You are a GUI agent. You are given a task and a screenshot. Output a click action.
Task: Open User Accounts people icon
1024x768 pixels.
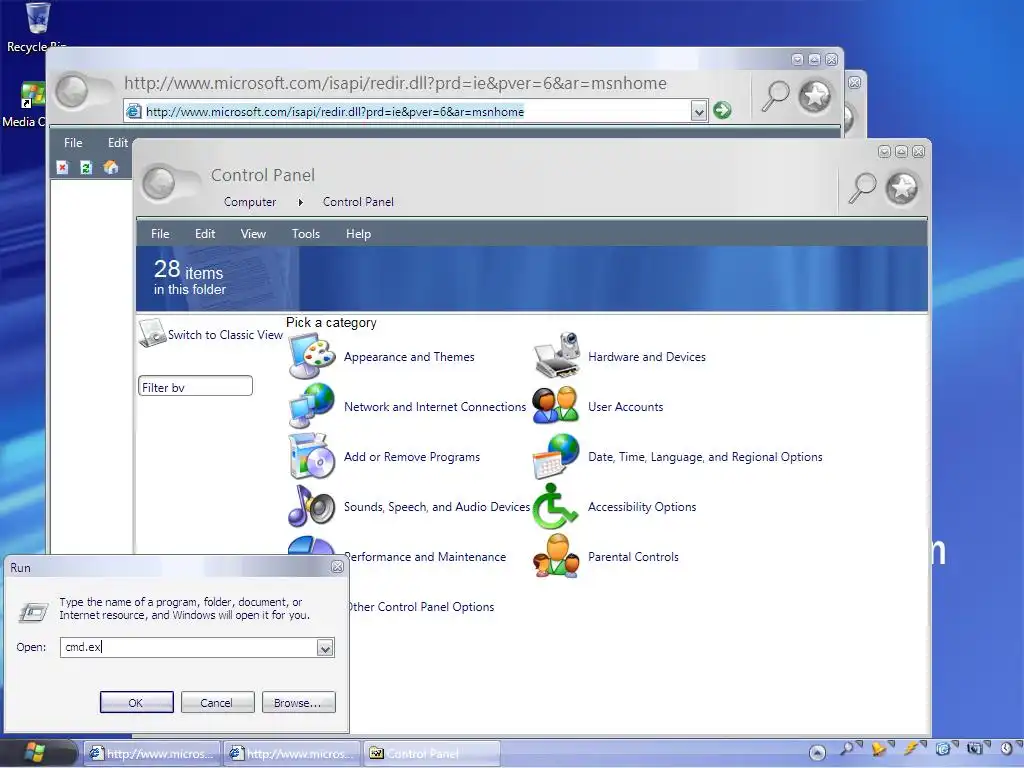(556, 406)
